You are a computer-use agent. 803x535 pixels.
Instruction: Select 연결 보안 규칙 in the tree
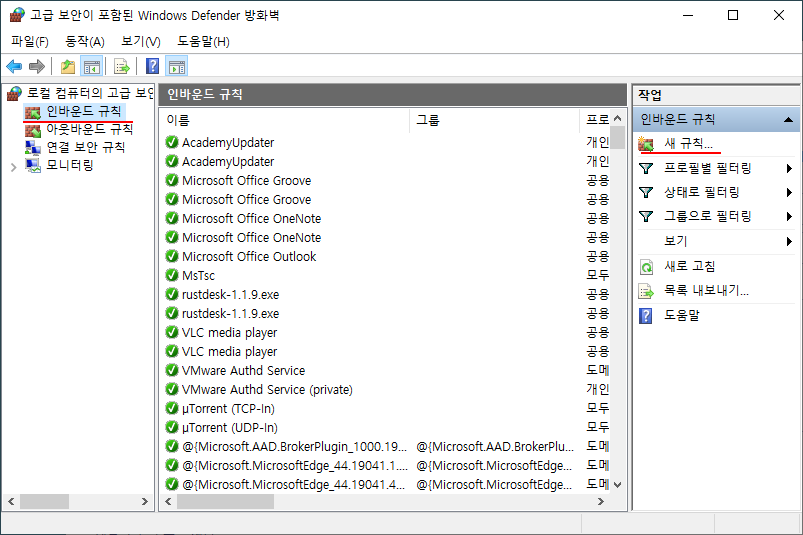[86, 147]
